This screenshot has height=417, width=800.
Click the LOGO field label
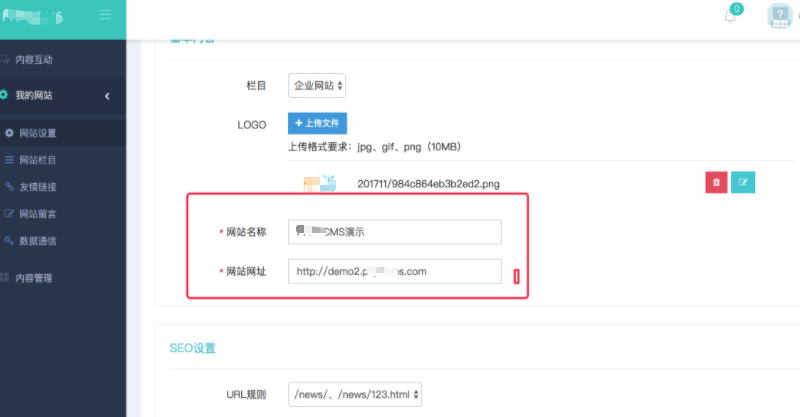click(252, 125)
